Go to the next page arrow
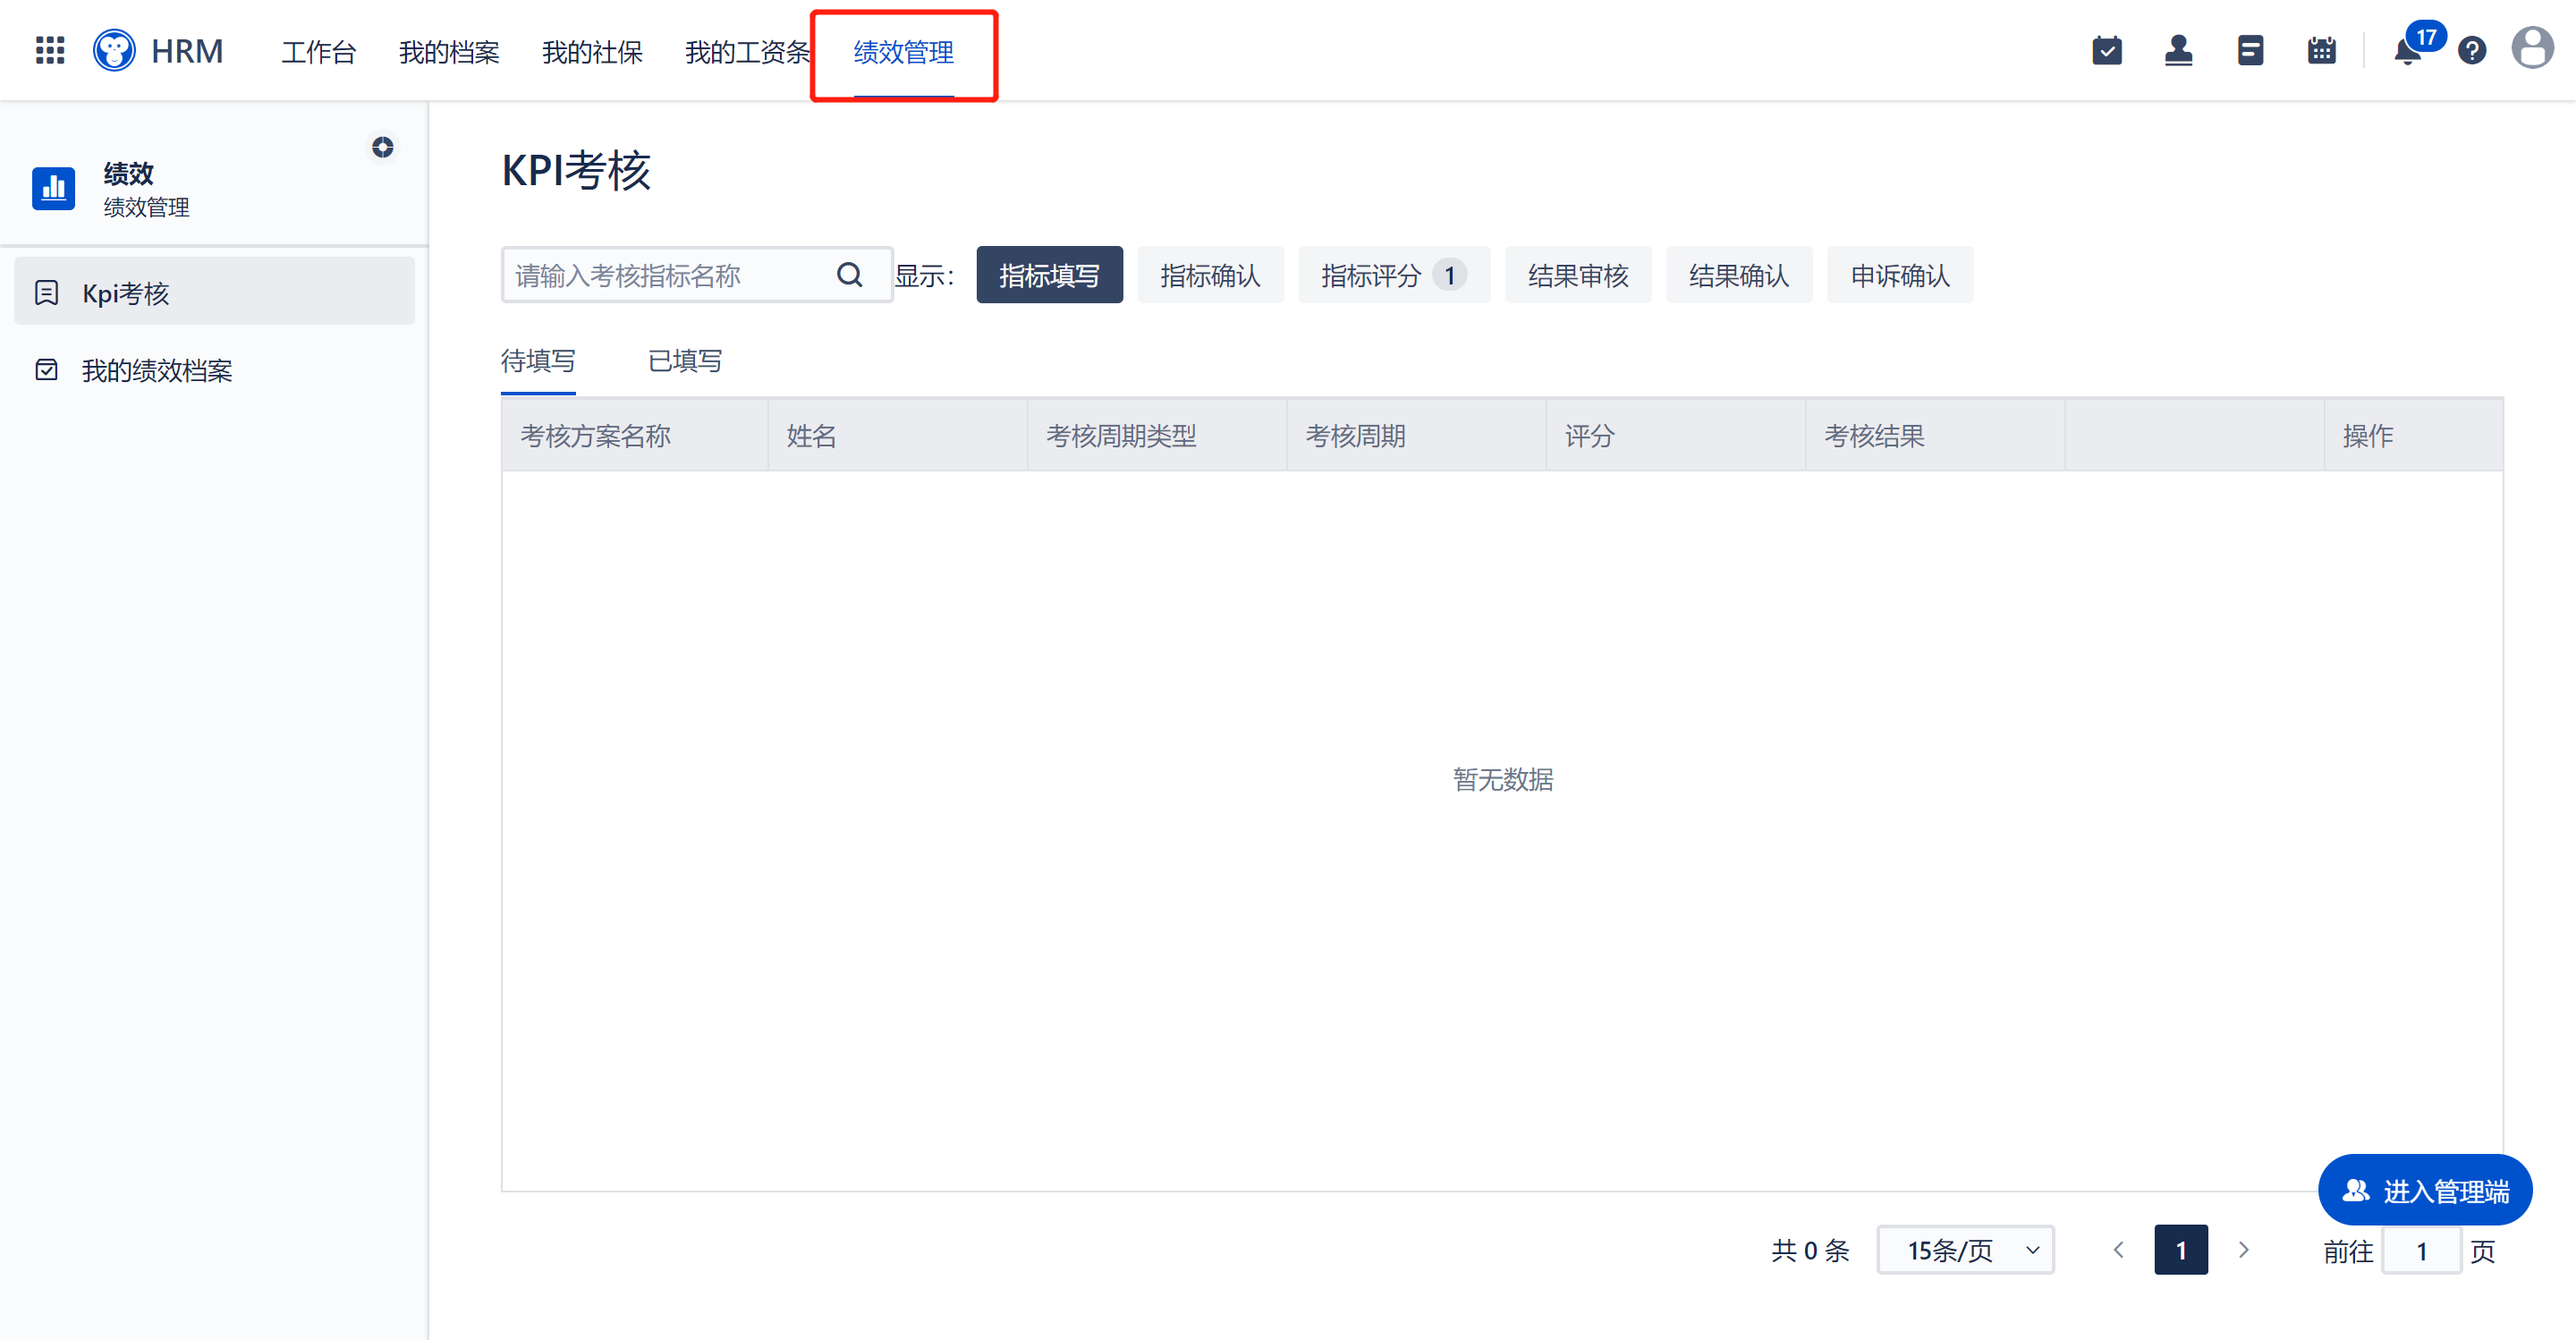The height and width of the screenshot is (1340, 2576). point(2244,1250)
